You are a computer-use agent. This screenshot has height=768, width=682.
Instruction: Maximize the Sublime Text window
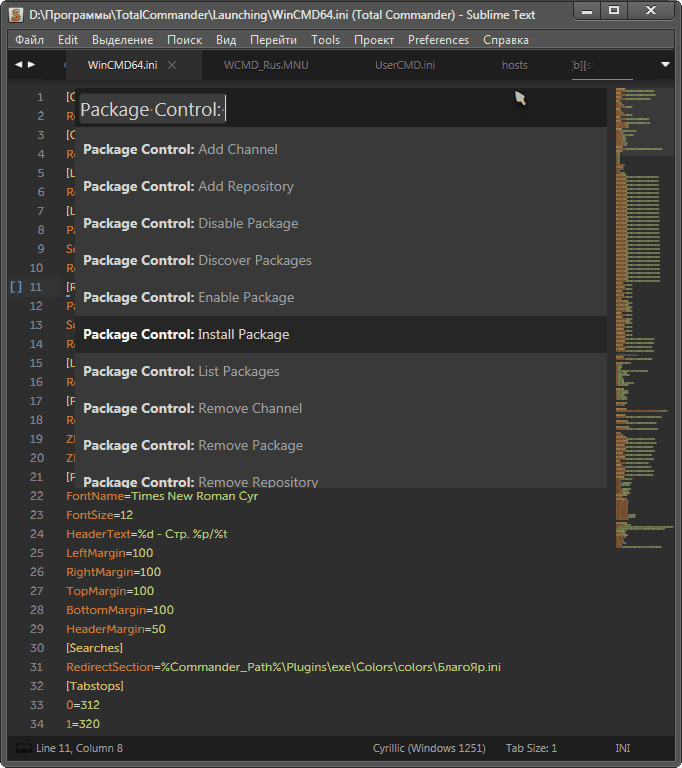613,10
